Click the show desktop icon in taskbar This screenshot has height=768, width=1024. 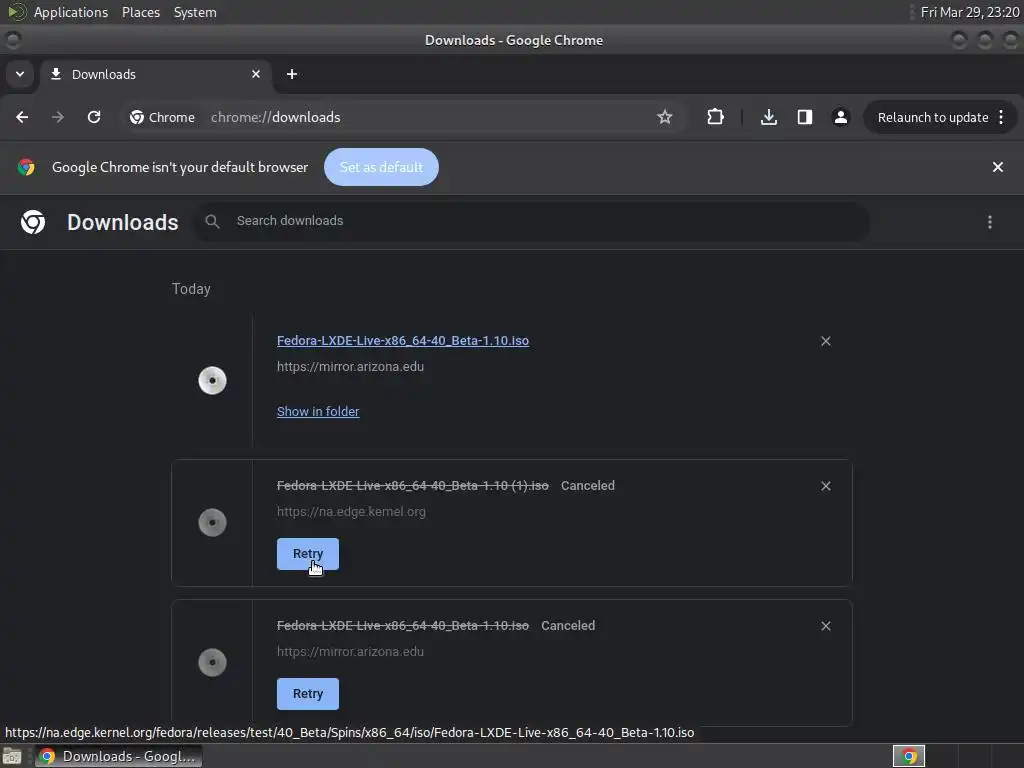[x=12, y=756]
